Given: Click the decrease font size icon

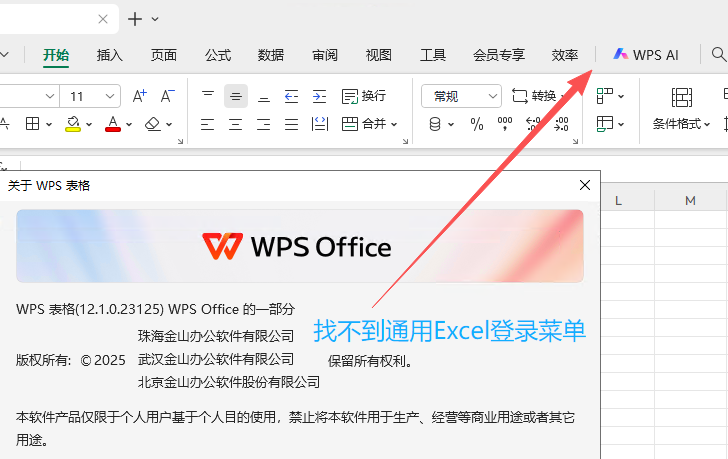Looking at the screenshot, I should point(168,96).
